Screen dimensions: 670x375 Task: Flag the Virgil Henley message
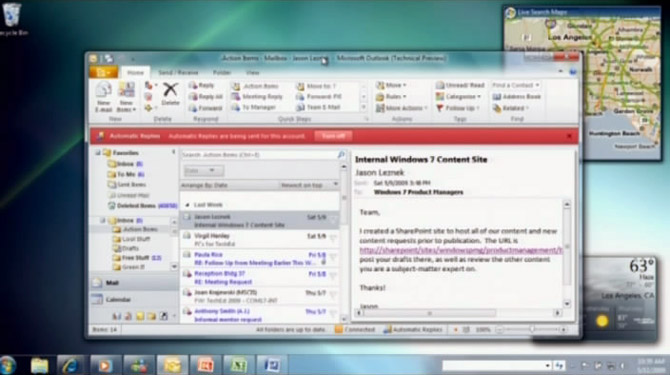332,237
